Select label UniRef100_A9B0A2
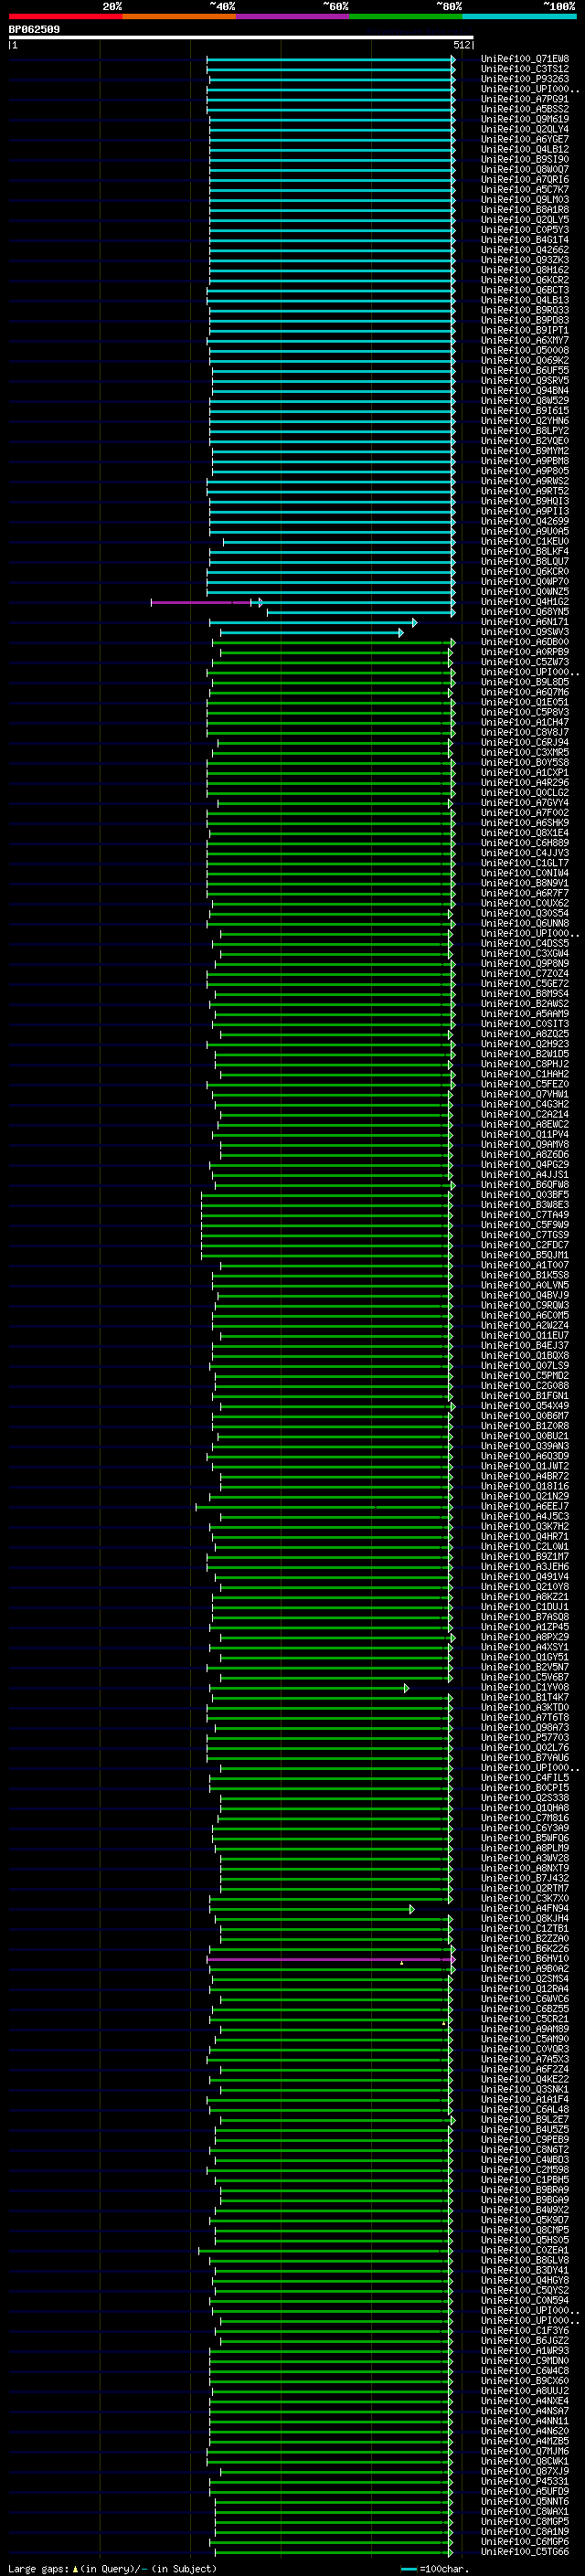This screenshot has height=2576, width=585. [x=525, y=1969]
